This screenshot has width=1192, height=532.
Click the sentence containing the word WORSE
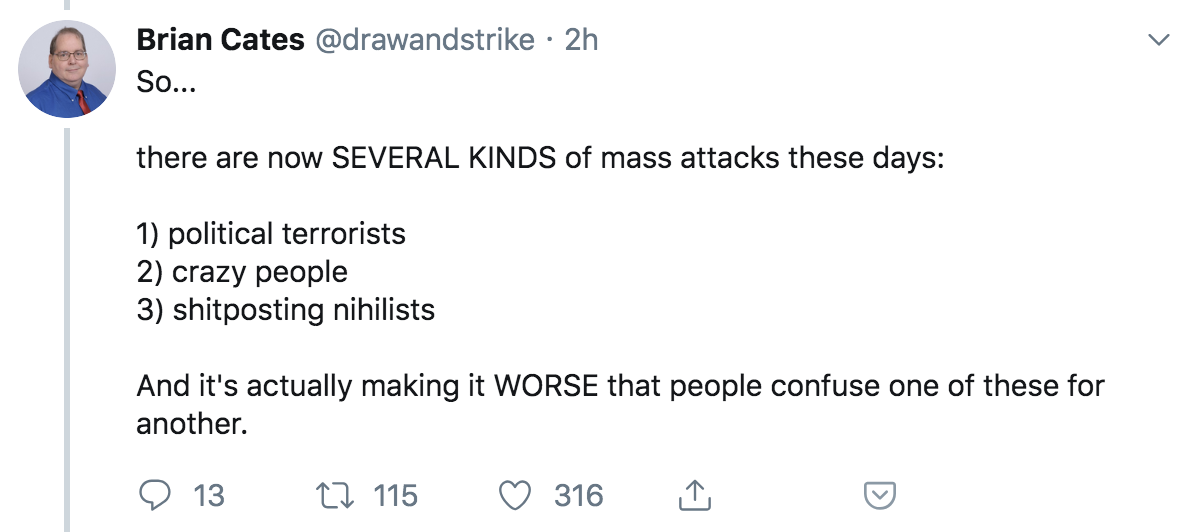click(x=620, y=386)
